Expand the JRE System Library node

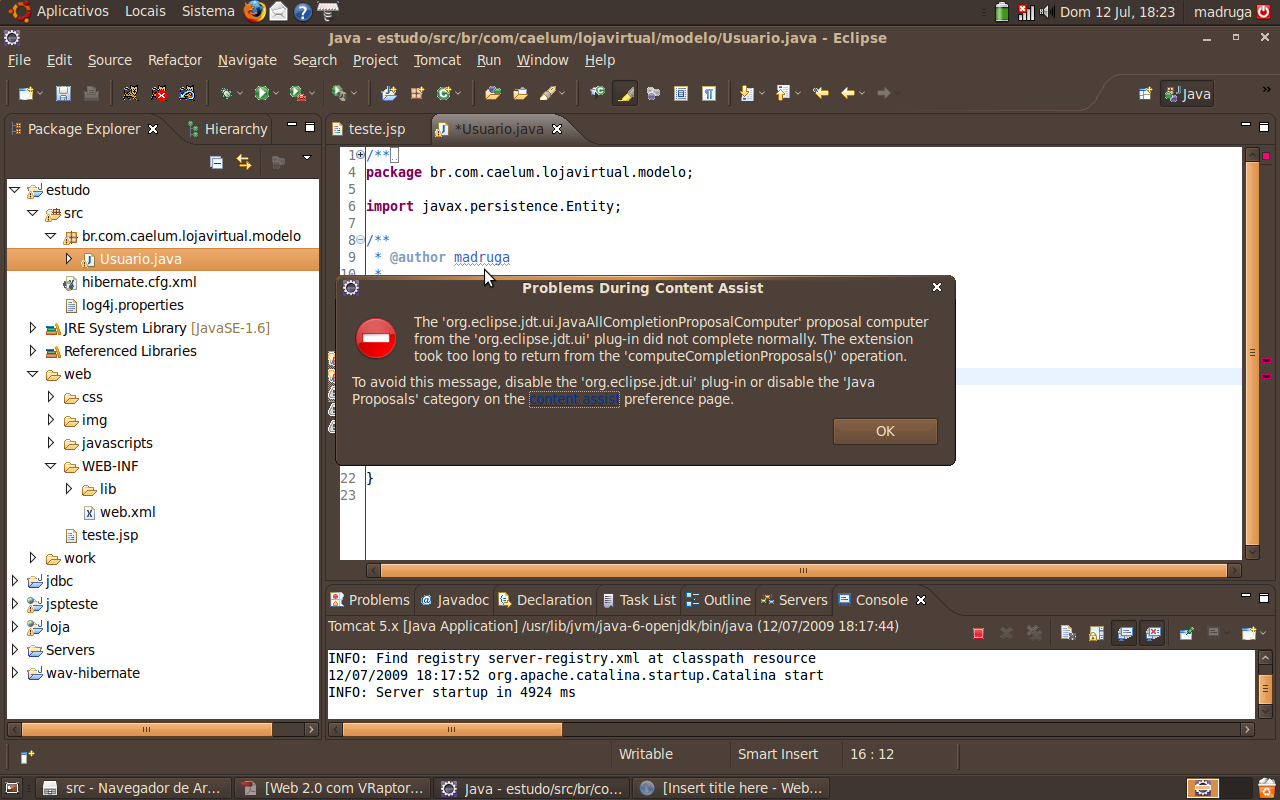coord(33,328)
